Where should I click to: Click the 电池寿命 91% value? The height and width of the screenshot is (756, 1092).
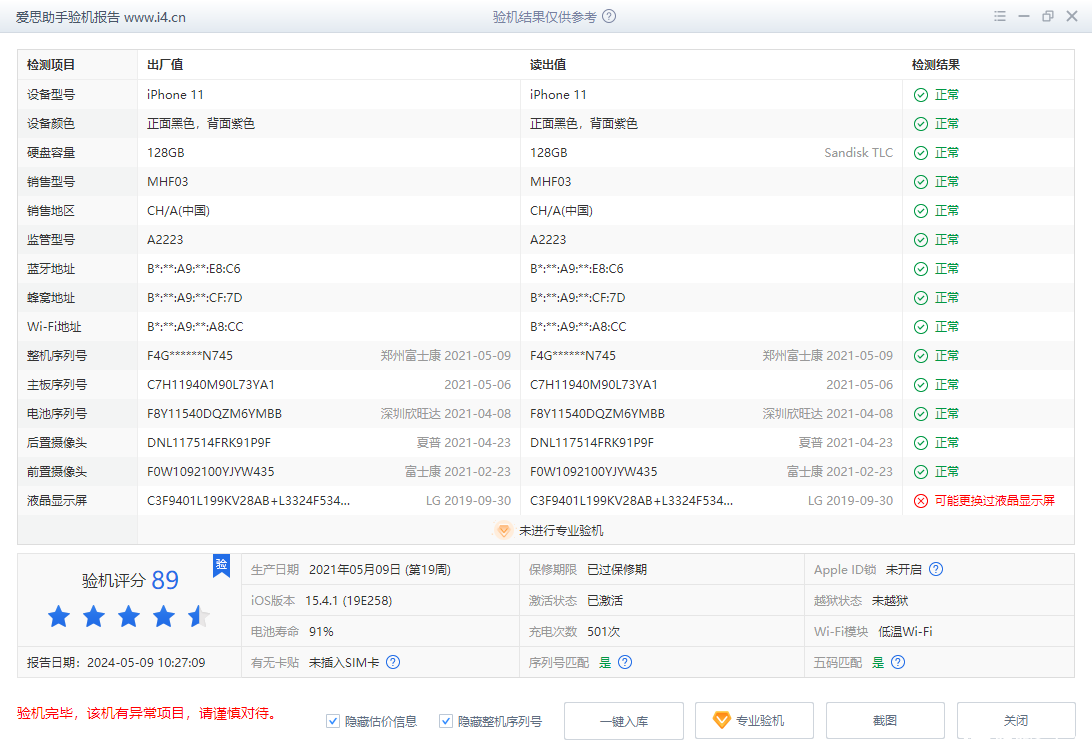pyautogui.click(x=321, y=631)
